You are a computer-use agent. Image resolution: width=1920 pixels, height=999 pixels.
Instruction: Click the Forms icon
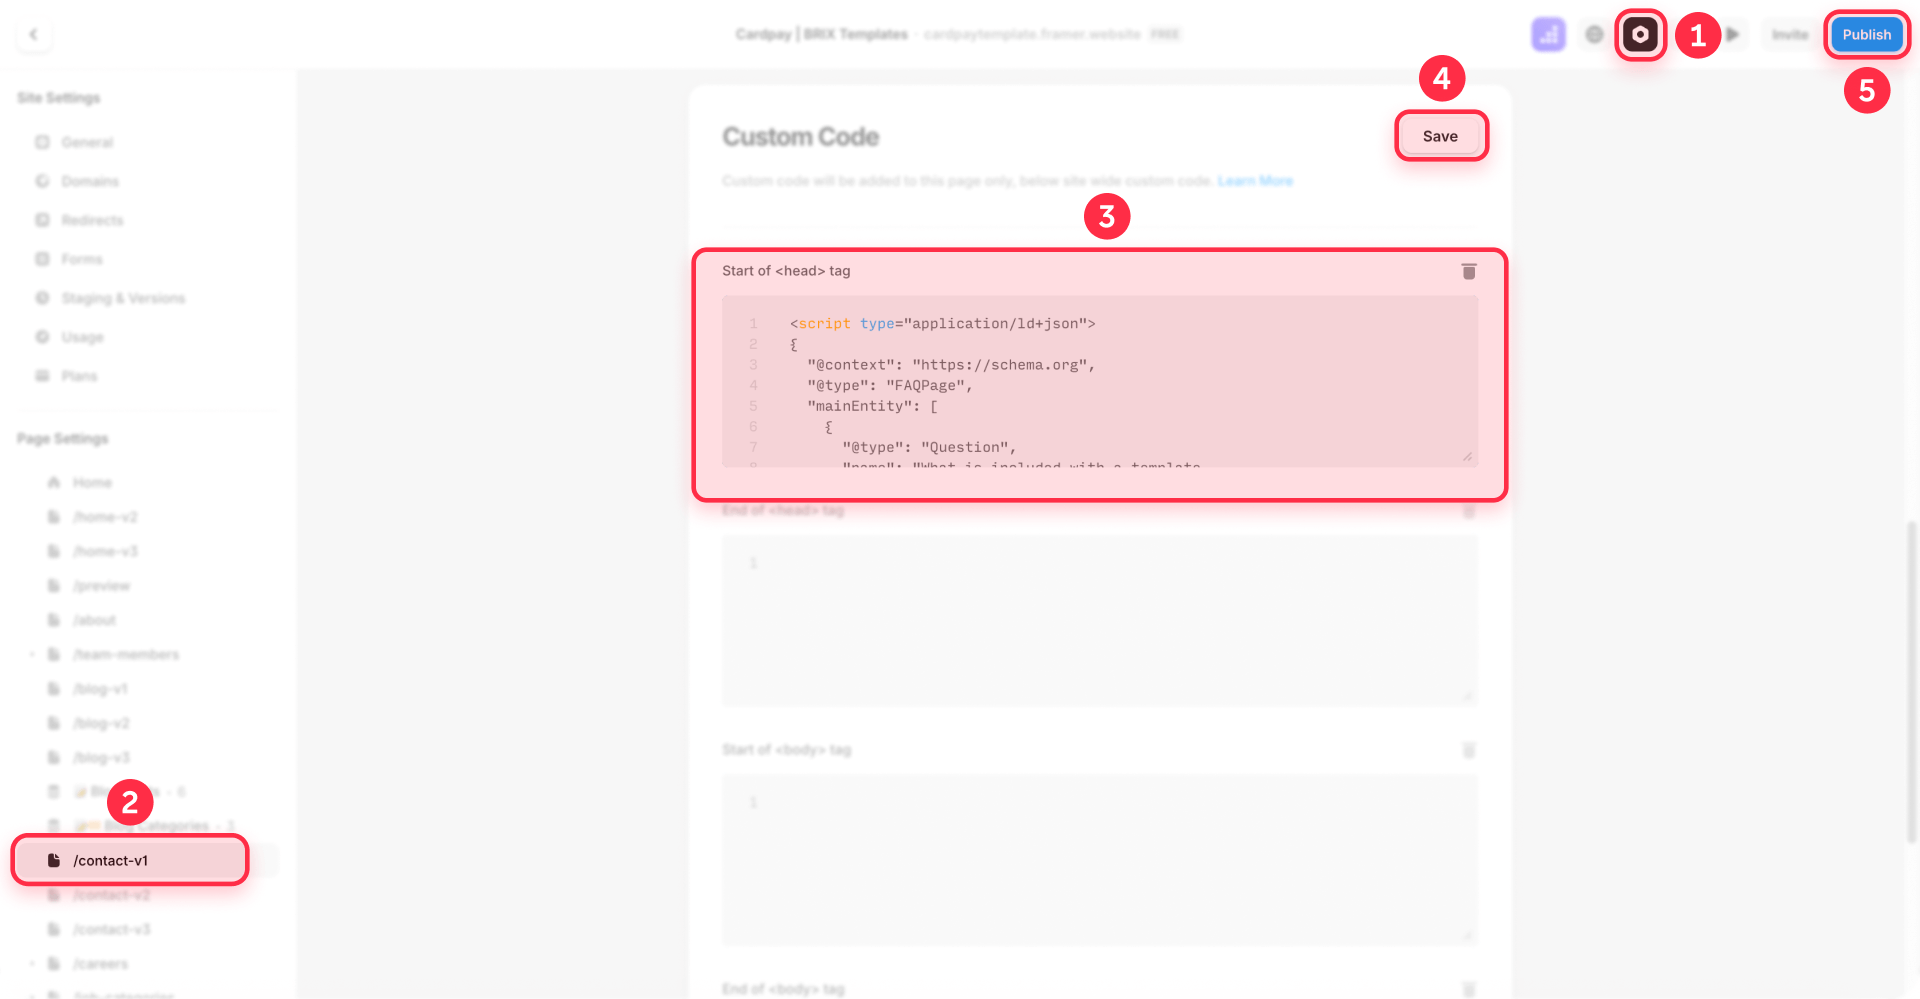point(42,259)
